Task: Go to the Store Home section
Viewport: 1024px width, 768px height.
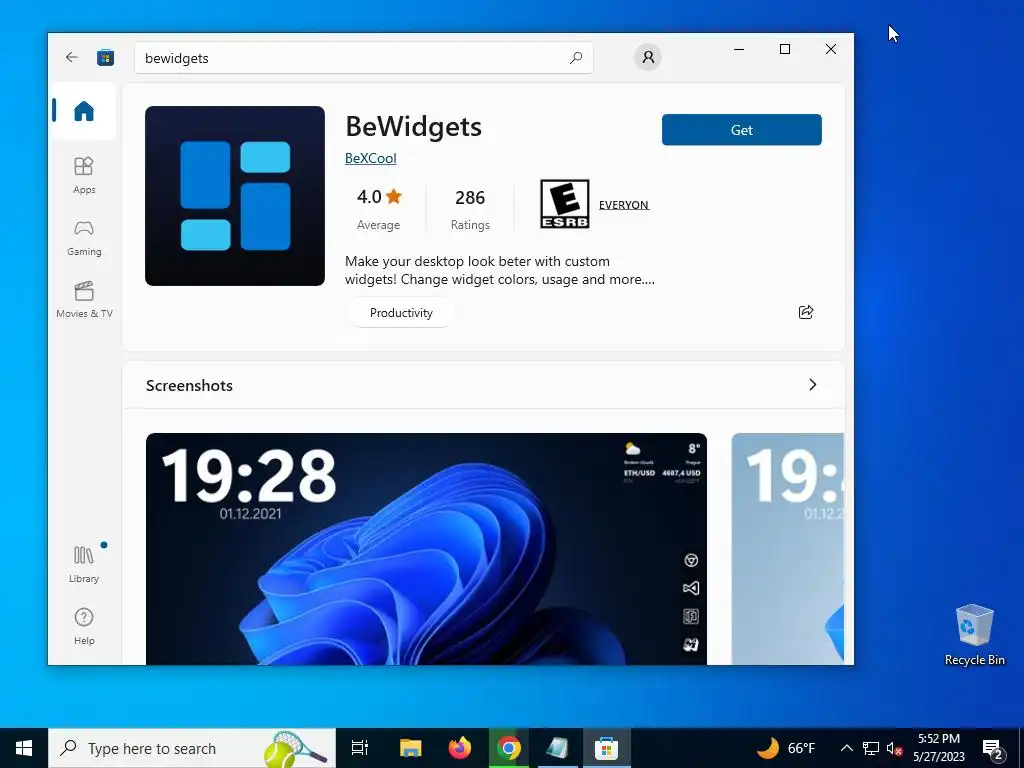Action: click(84, 111)
